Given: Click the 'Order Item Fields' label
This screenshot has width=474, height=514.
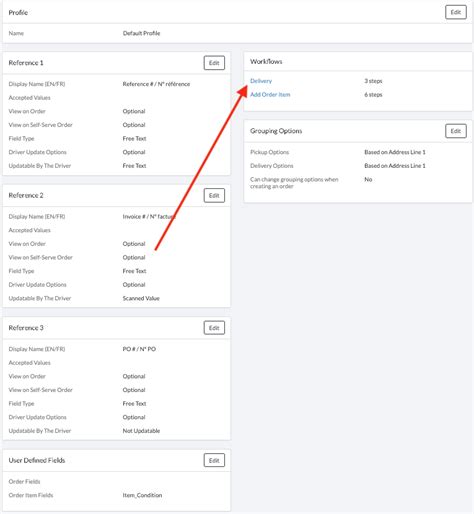Looking at the screenshot, I should click(31, 495).
